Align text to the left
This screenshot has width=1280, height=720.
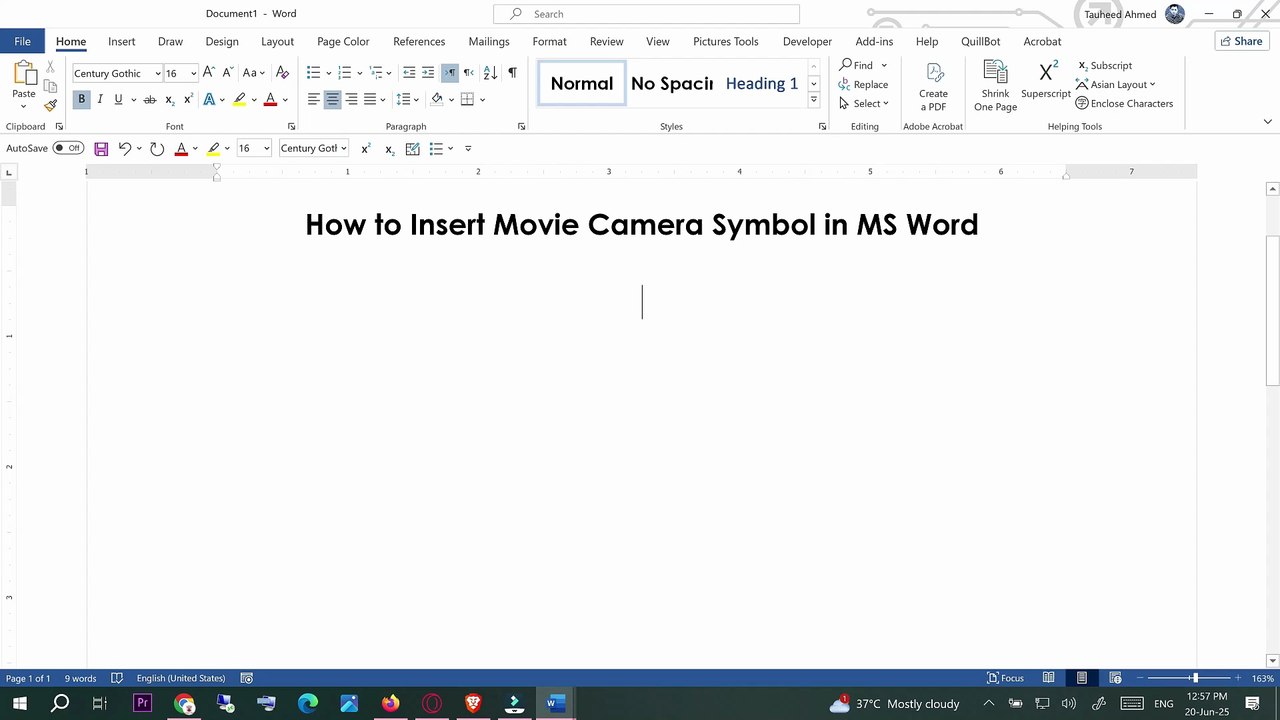coord(313,99)
